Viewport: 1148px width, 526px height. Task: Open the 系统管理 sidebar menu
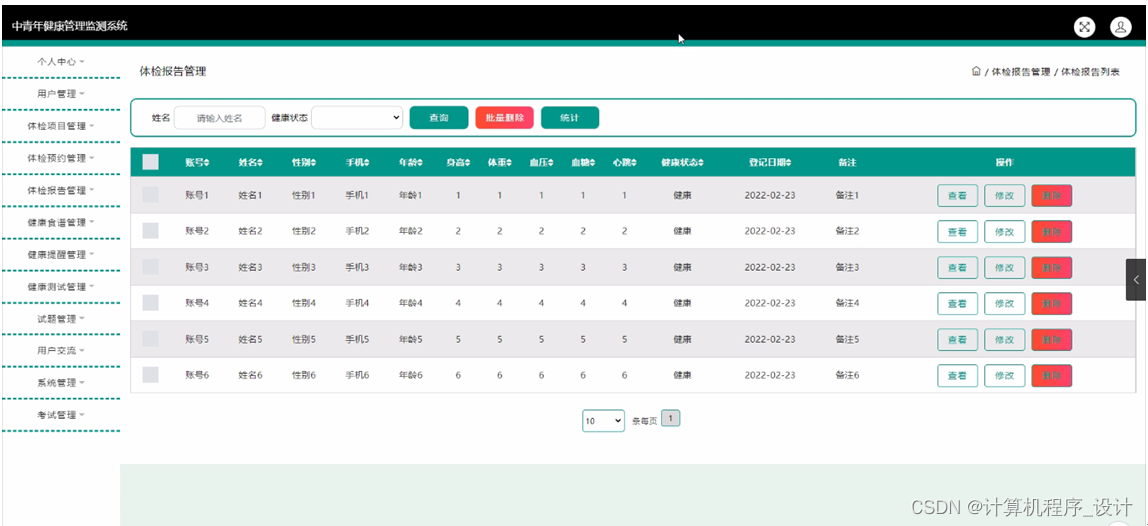click(x=61, y=382)
